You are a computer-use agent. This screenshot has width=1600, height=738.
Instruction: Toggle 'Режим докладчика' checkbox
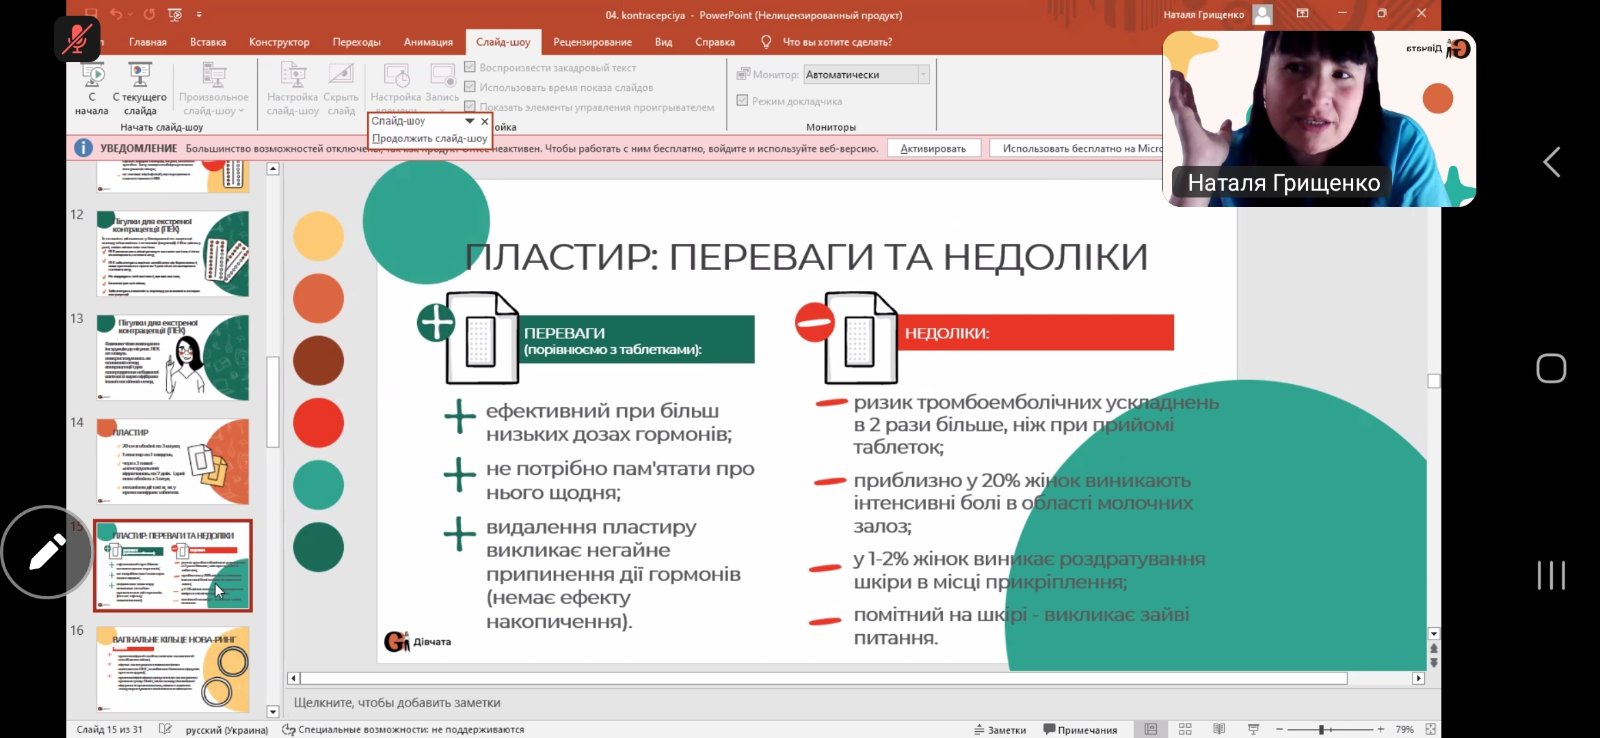(x=742, y=100)
